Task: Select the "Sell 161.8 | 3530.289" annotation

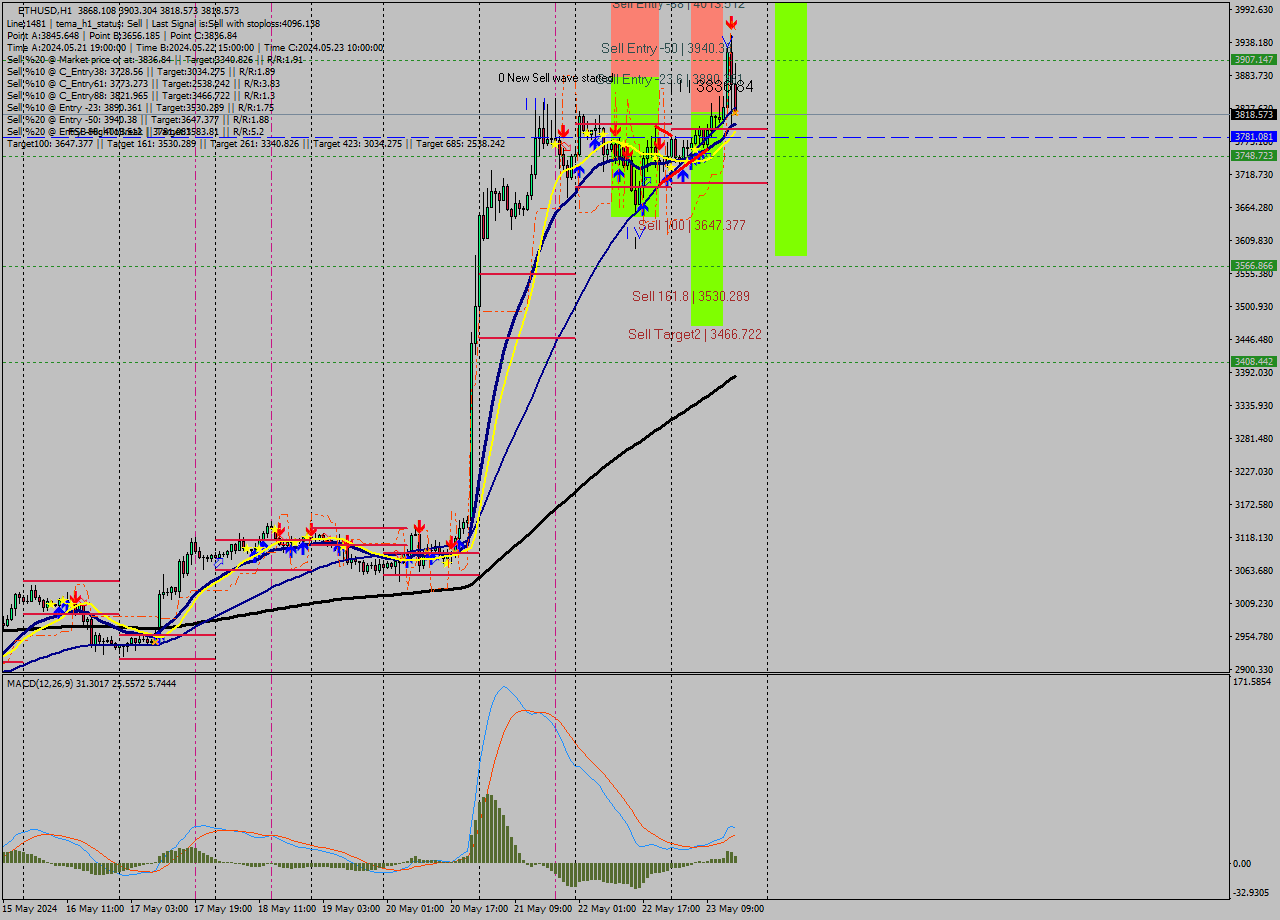Action: [x=690, y=296]
